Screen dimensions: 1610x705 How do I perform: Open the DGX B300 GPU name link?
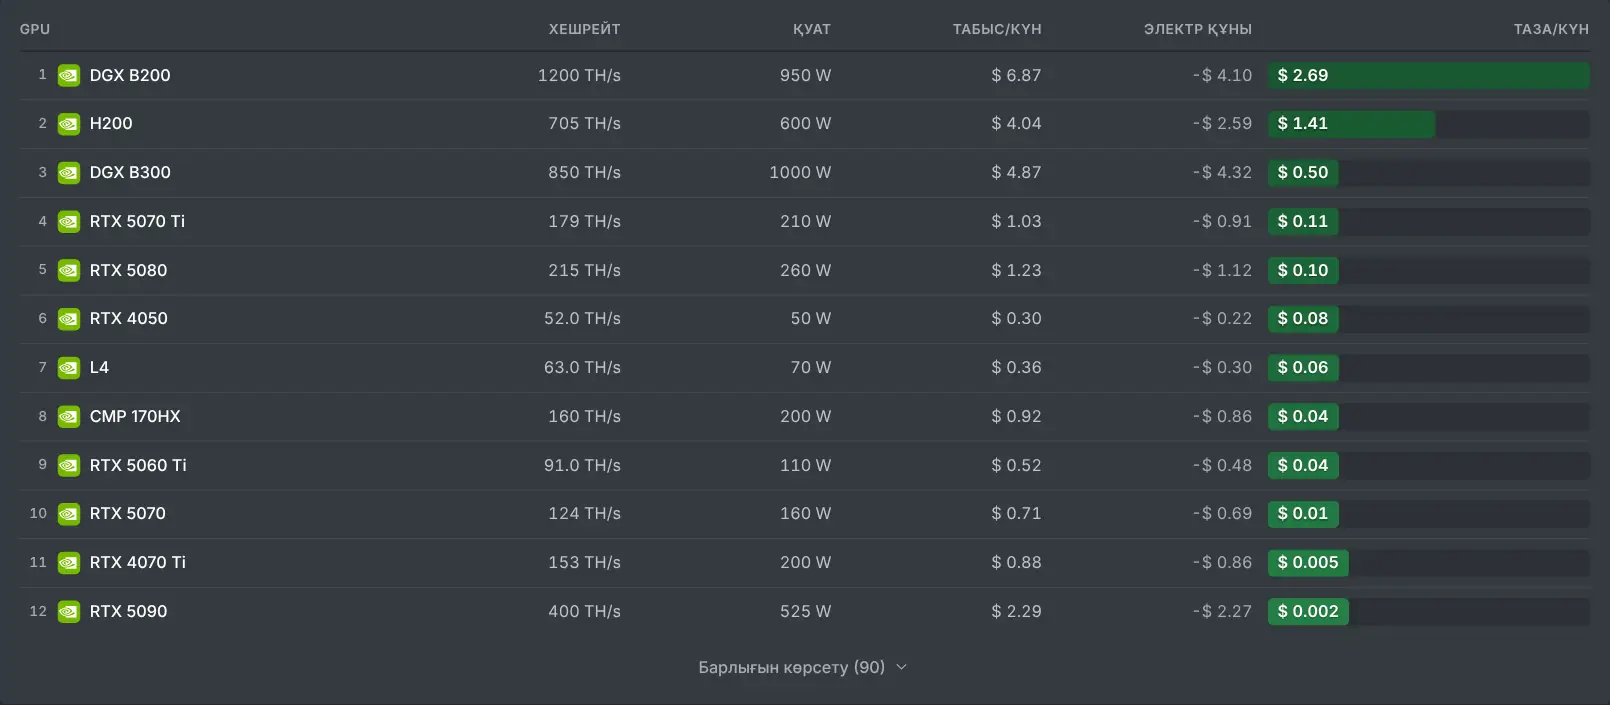(x=130, y=172)
